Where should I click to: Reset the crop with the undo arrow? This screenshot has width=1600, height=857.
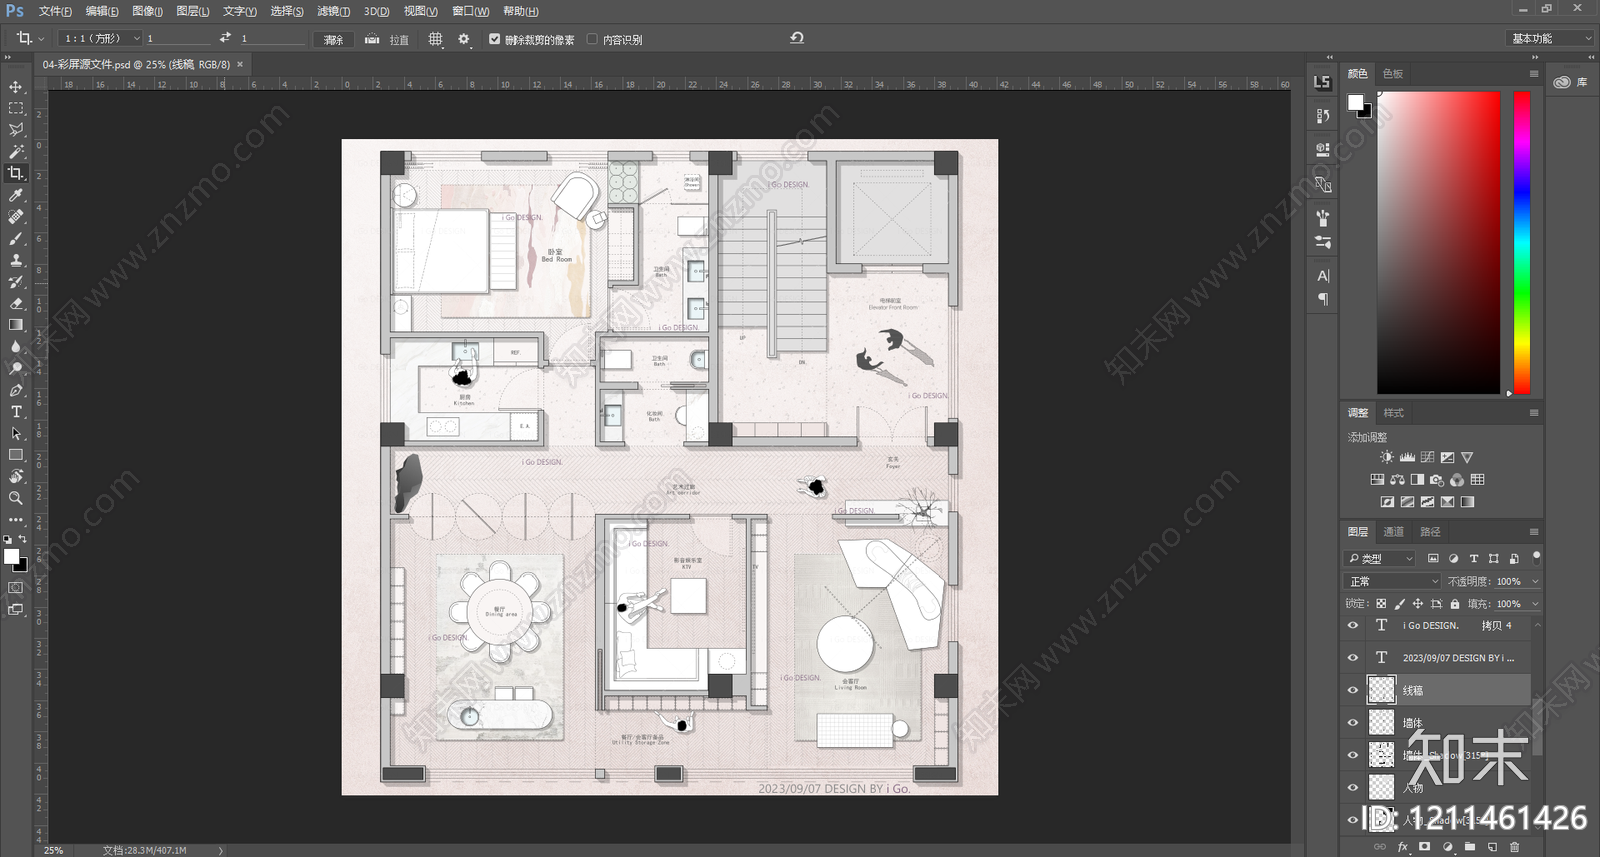pos(797,38)
